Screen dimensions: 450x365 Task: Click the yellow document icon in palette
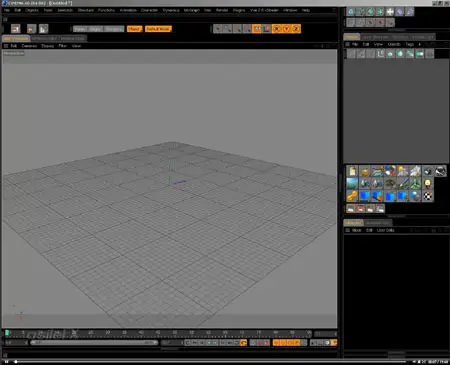[x=352, y=171]
